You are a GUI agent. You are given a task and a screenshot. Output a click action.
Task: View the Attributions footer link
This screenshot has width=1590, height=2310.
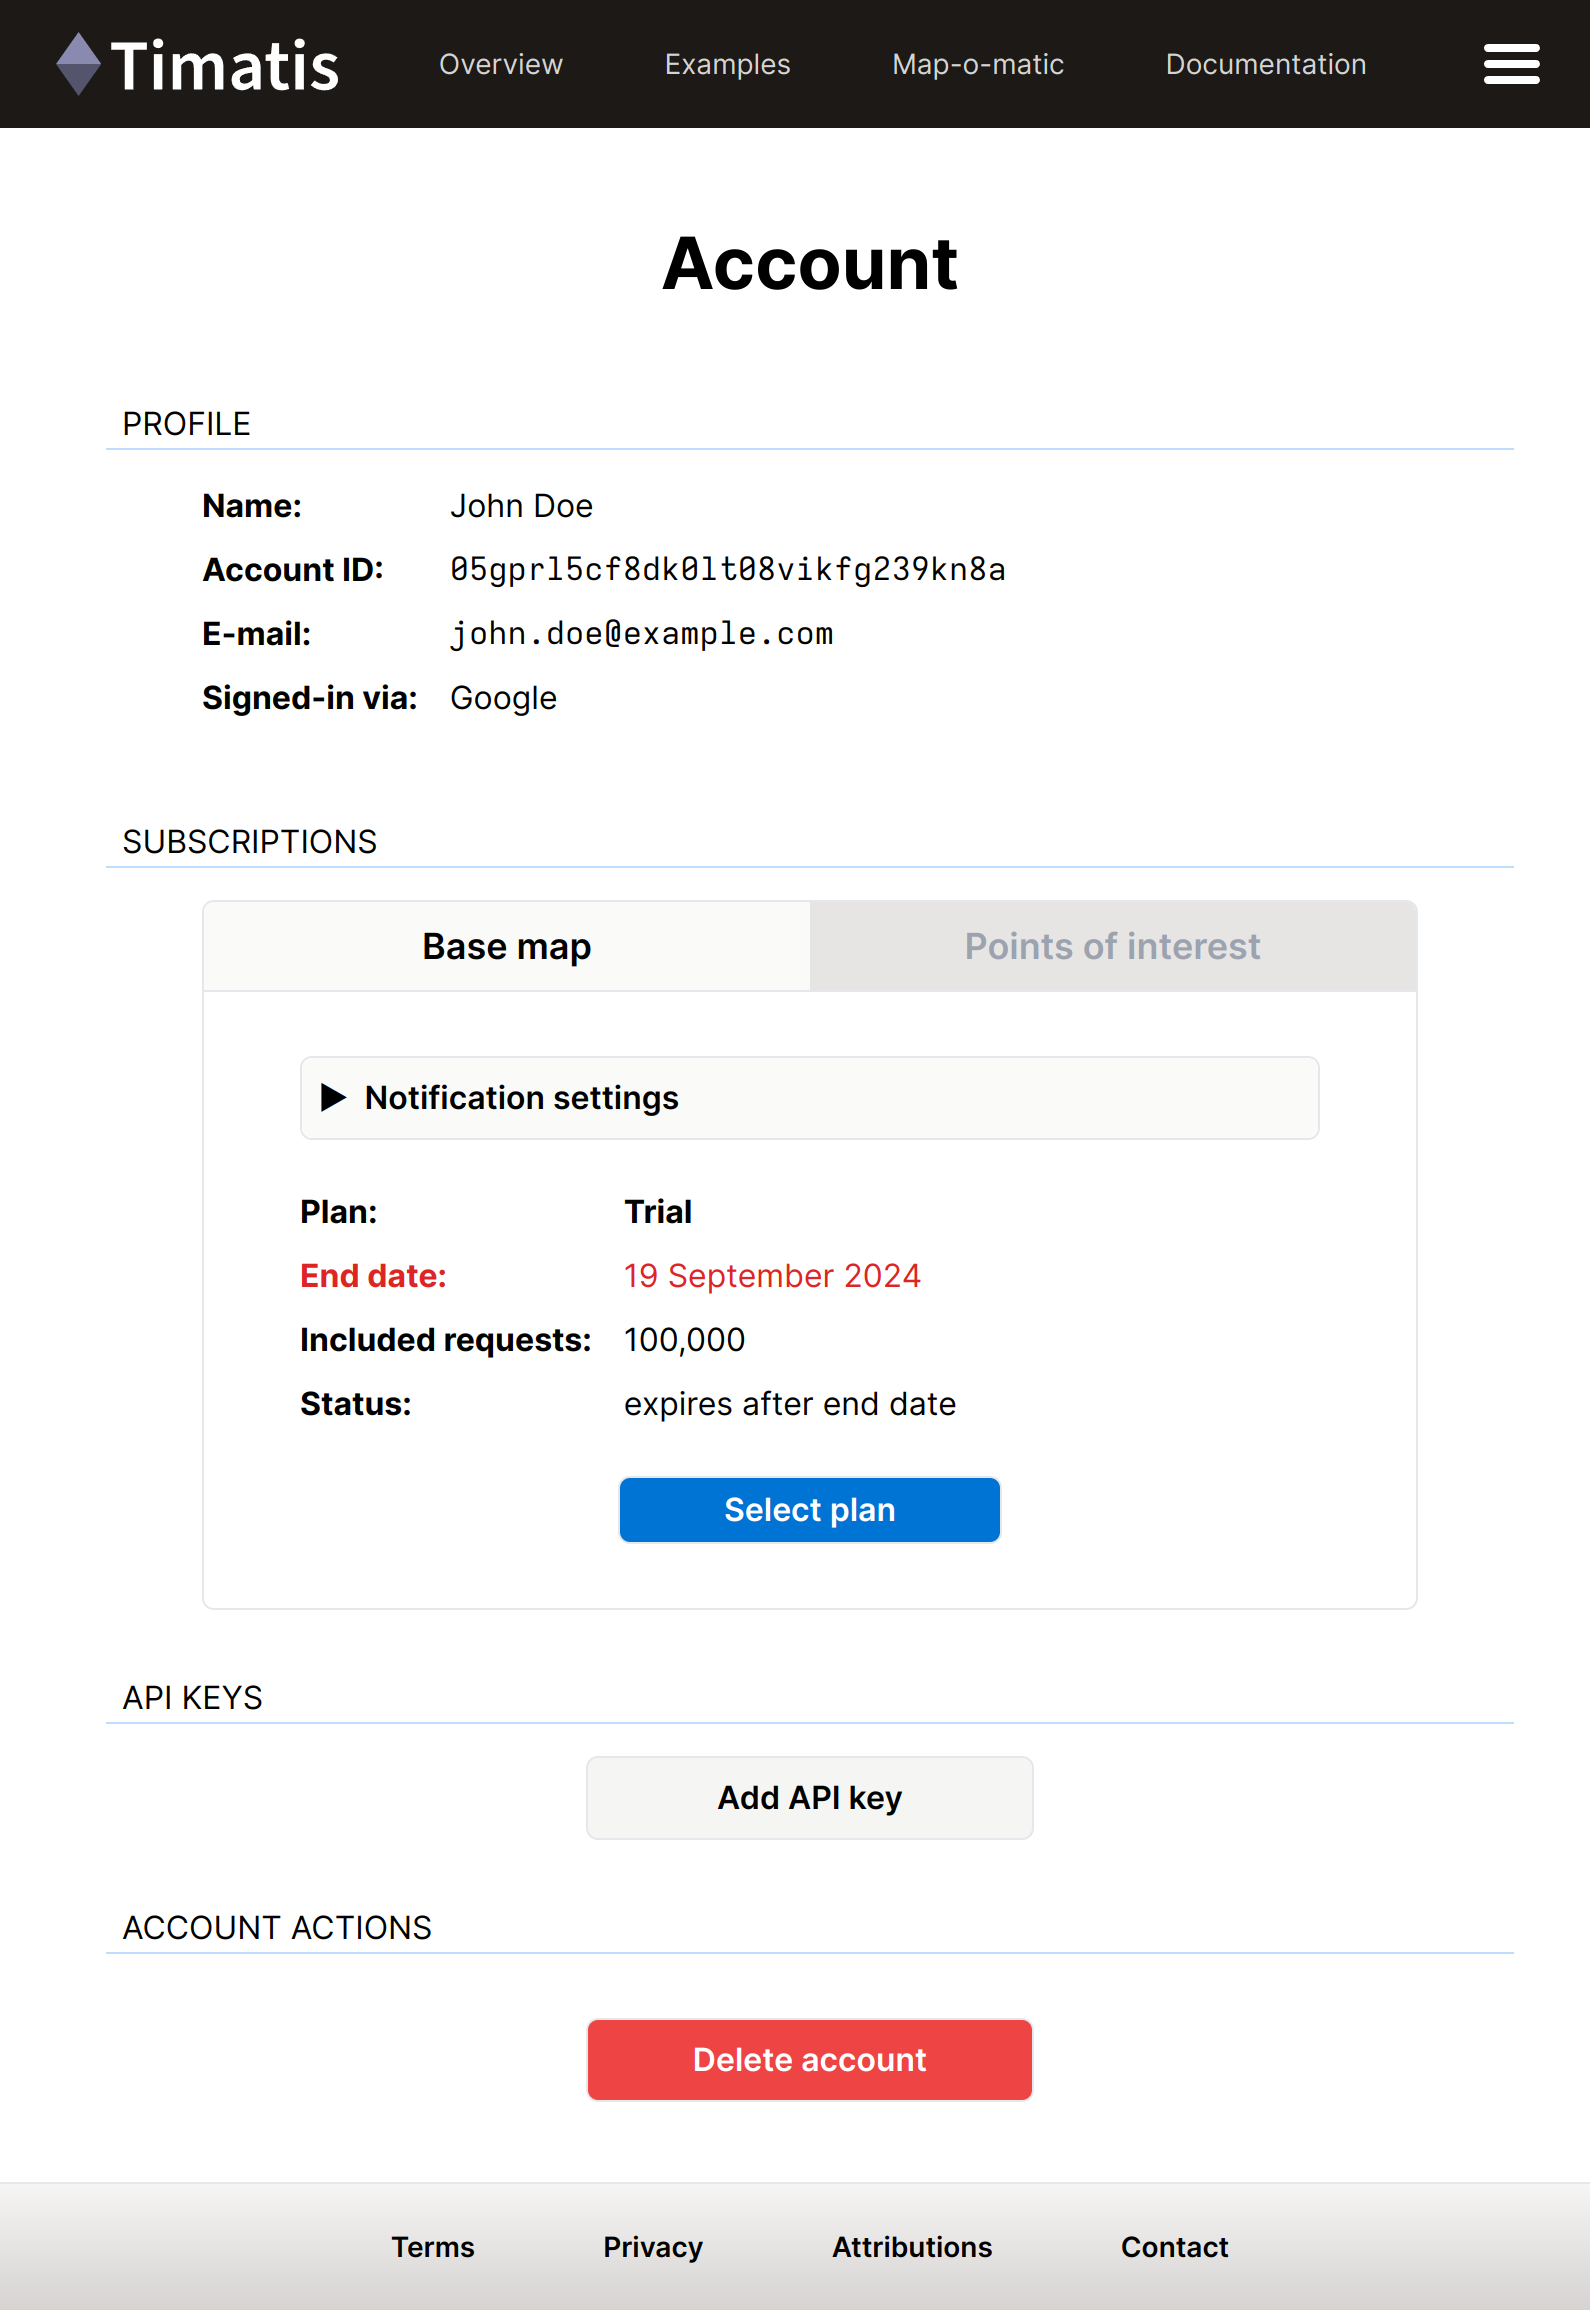point(911,2247)
